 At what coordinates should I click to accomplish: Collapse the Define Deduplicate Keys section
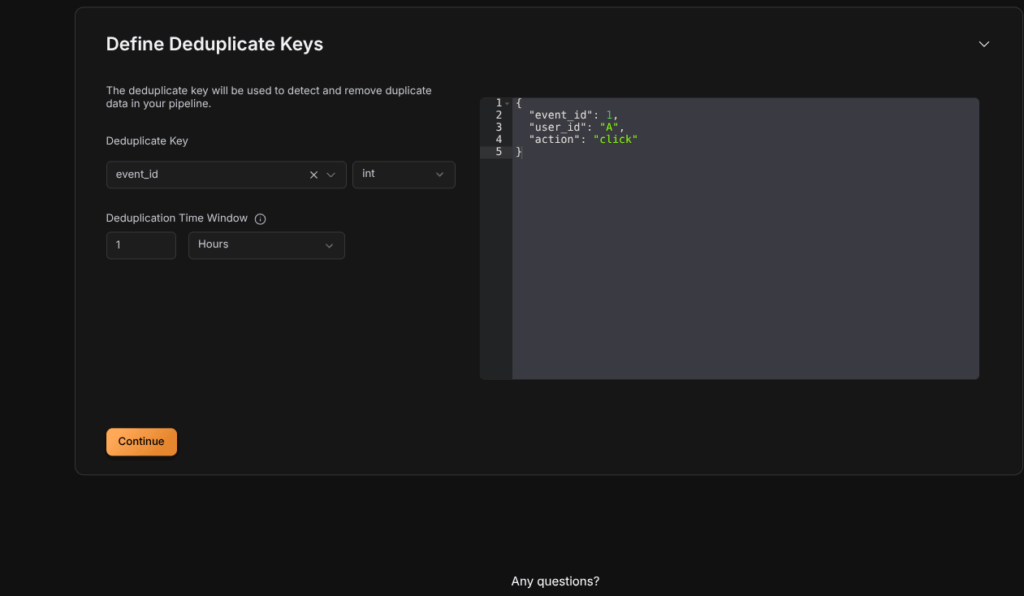click(983, 44)
